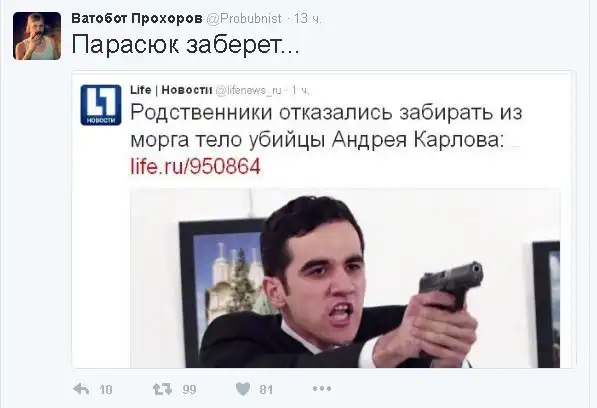Click the like count 81
Image resolution: width=597 pixels, height=408 pixels.
pos(266,389)
